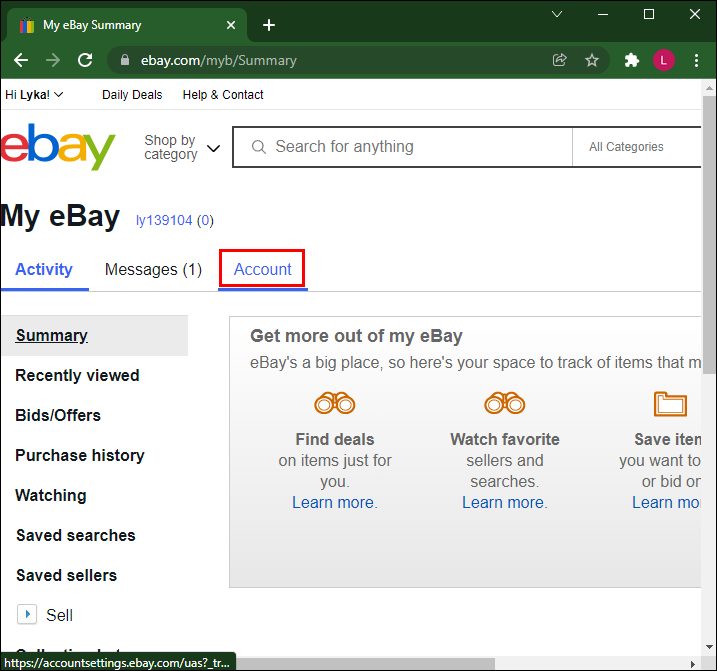
Task: Open Watching in sidebar
Action: [x=51, y=495]
